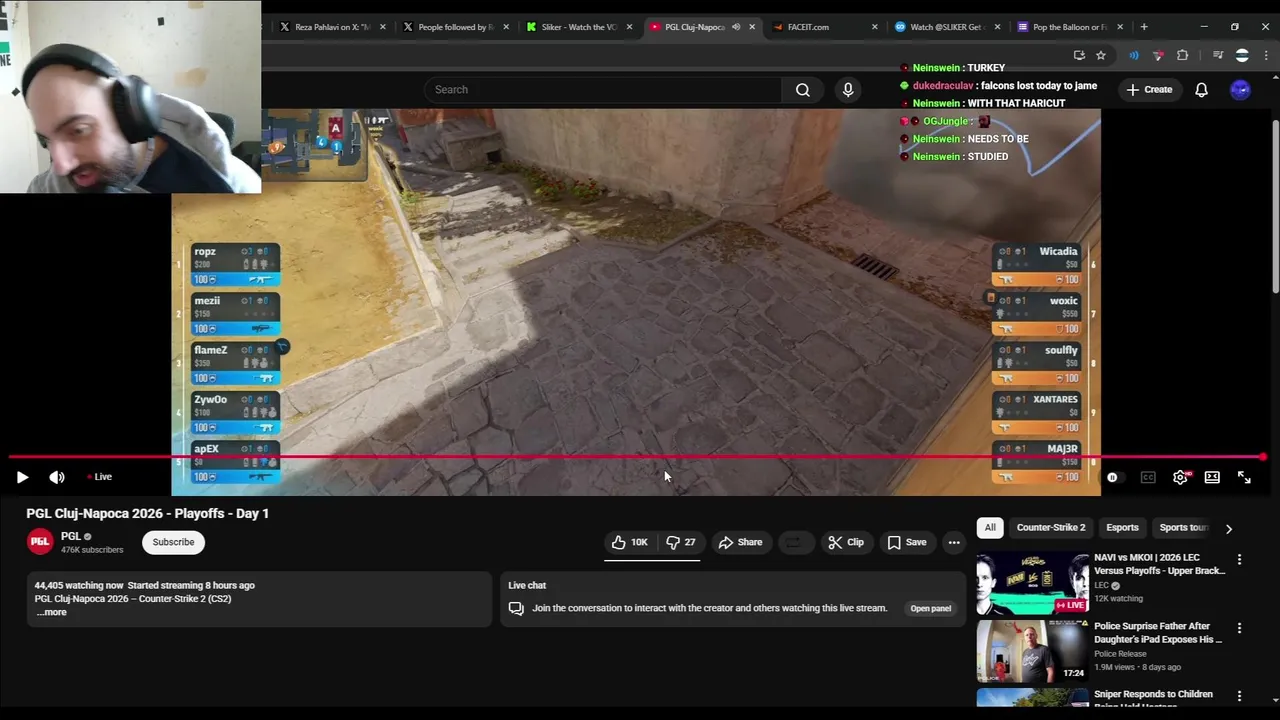Select the All filter chip
The image size is (1280, 720).
pos(990,528)
